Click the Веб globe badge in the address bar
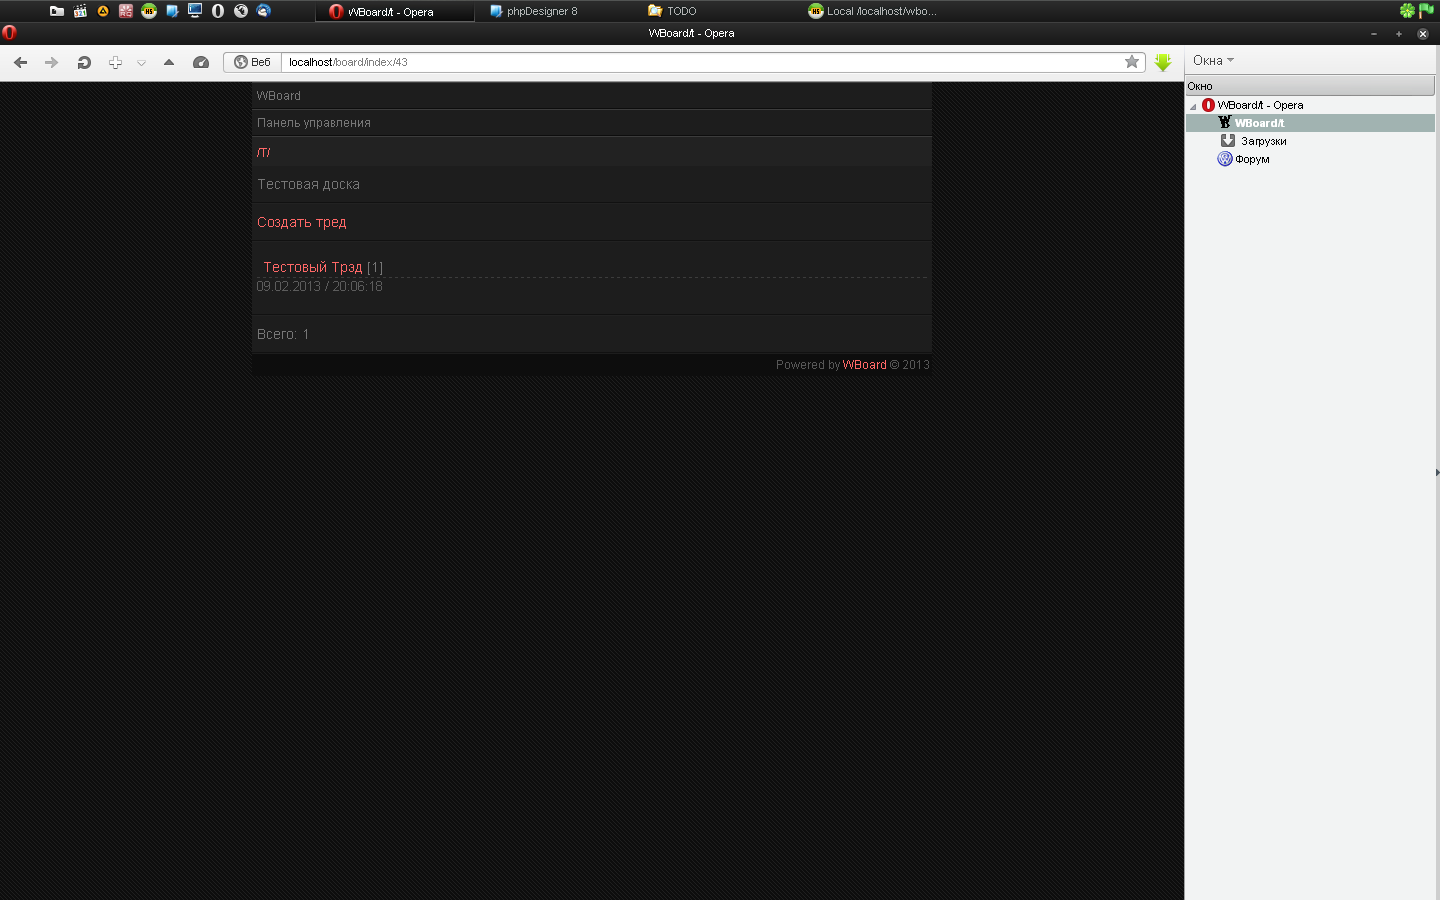 pyautogui.click(x=252, y=62)
